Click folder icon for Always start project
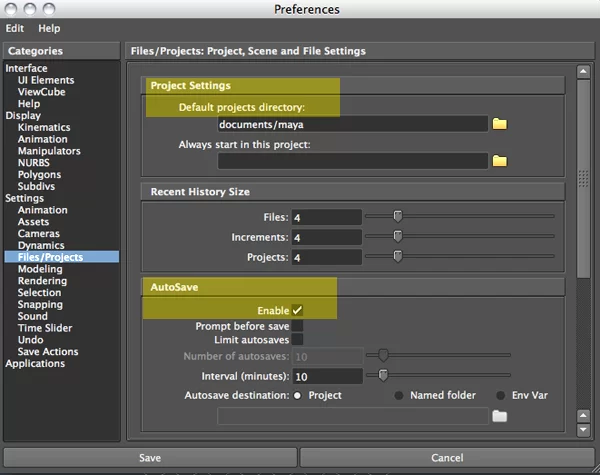Image resolution: width=600 pixels, height=475 pixels. [x=500, y=160]
